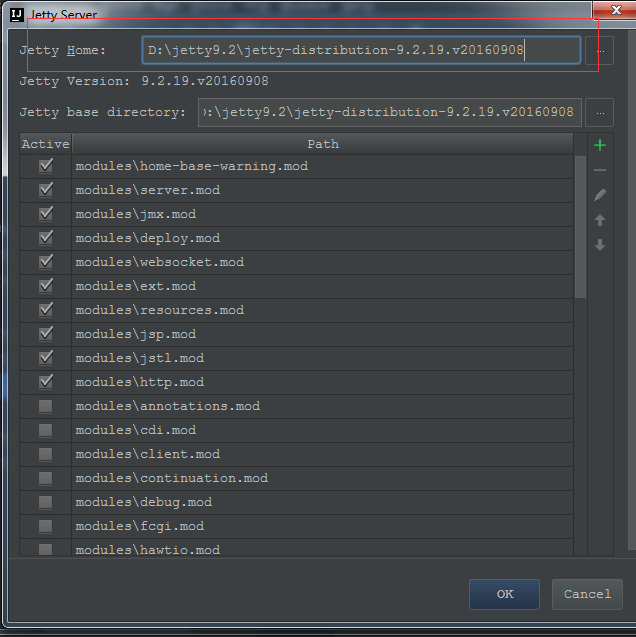Uncheck websocket.mod module
636x637 pixels.
click(x=45, y=262)
